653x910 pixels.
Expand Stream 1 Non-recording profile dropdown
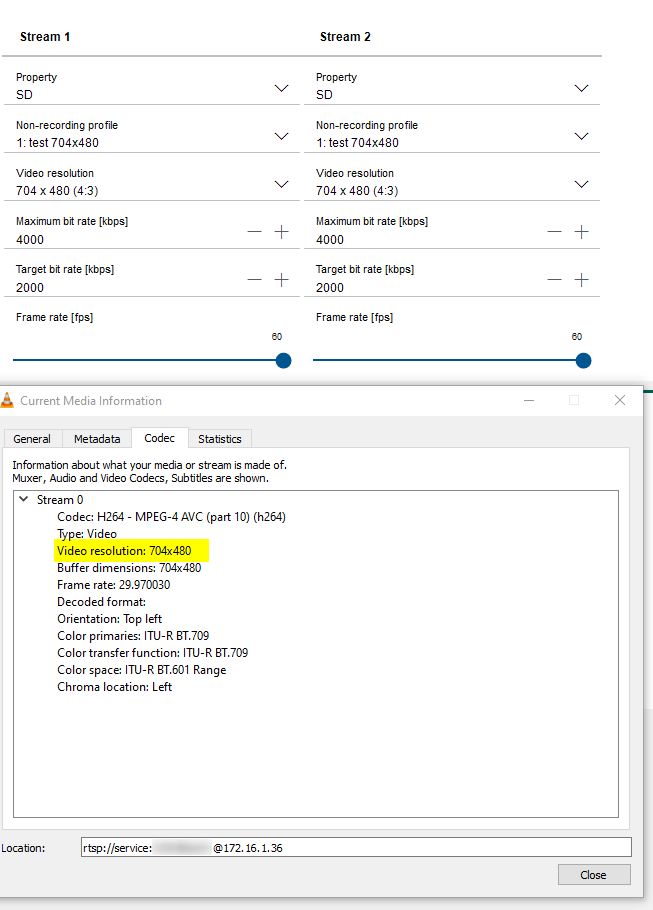click(x=281, y=136)
